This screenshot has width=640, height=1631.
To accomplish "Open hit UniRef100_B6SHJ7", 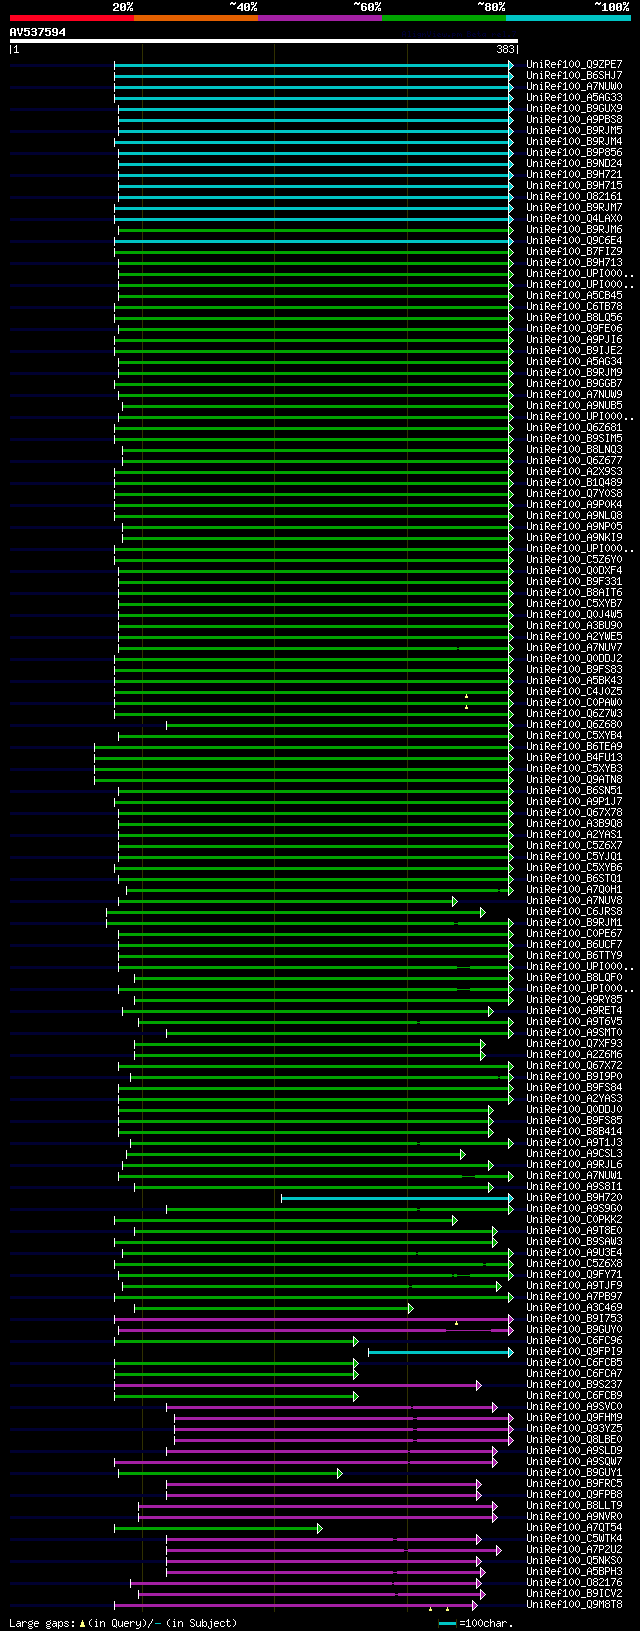I will [574, 75].
